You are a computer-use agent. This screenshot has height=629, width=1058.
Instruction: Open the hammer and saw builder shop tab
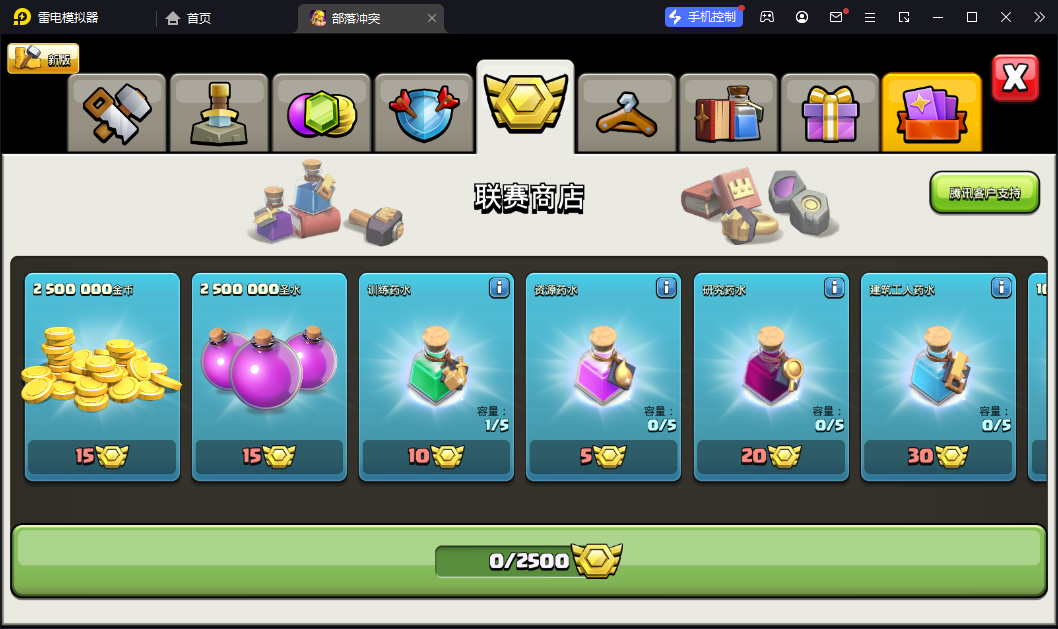click(117, 113)
